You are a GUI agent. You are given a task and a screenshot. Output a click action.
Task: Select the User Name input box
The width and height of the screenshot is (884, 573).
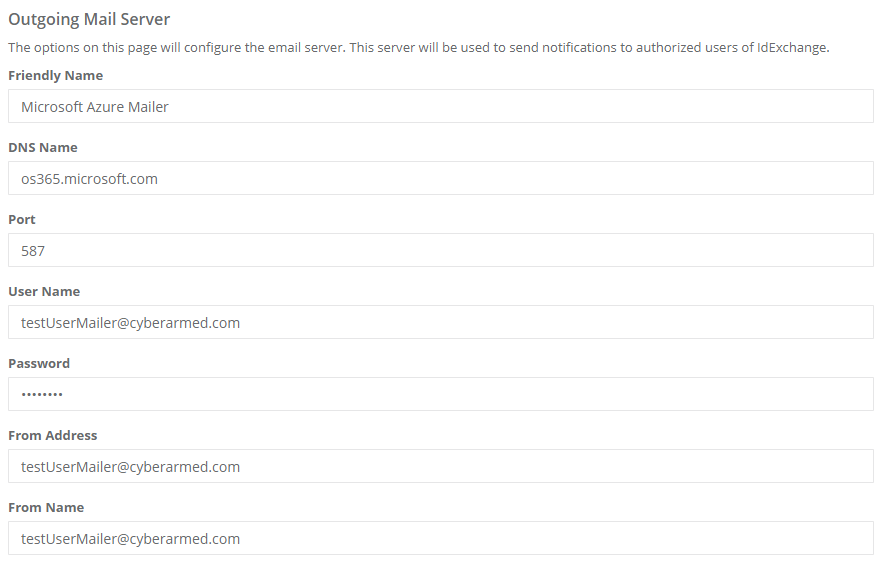pyautogui.click(x=440, y=323)
